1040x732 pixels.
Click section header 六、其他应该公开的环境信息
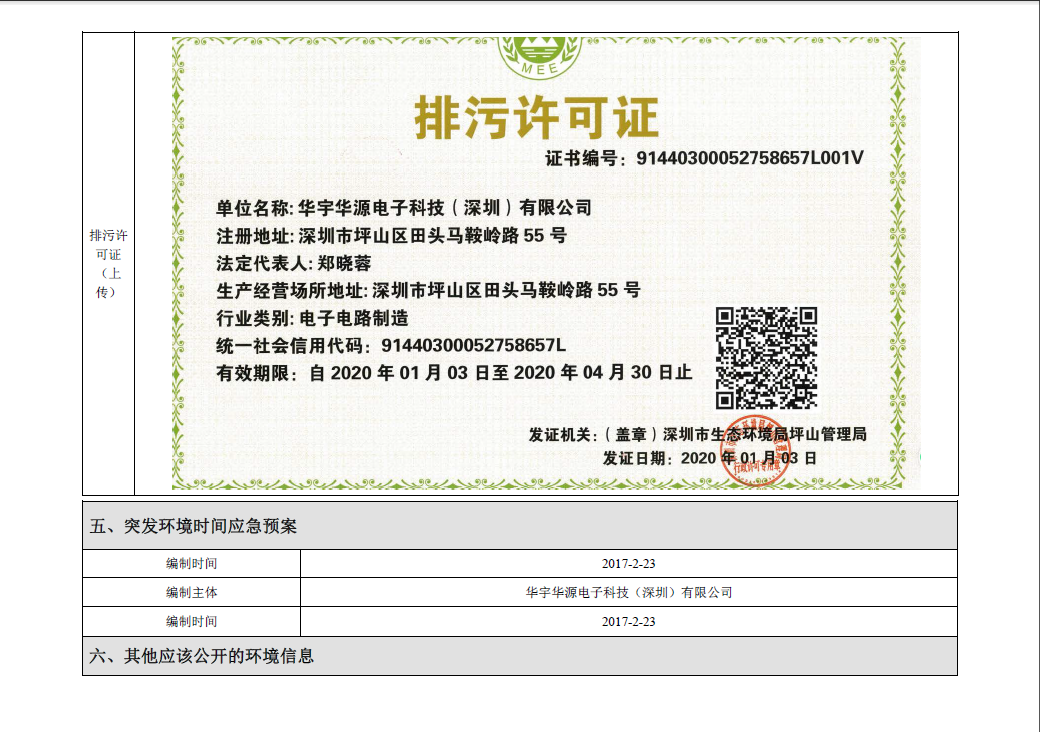coord(519,656)
